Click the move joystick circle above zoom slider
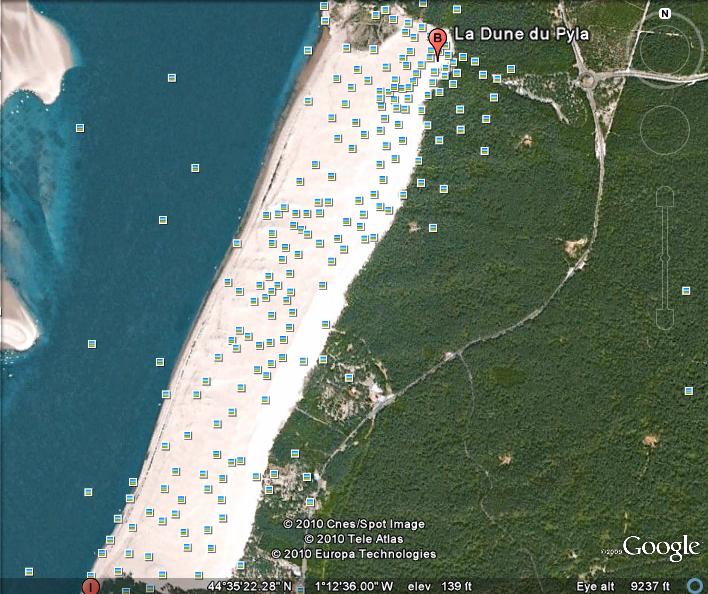Screen dimensions: 708x594 point(665,130)
